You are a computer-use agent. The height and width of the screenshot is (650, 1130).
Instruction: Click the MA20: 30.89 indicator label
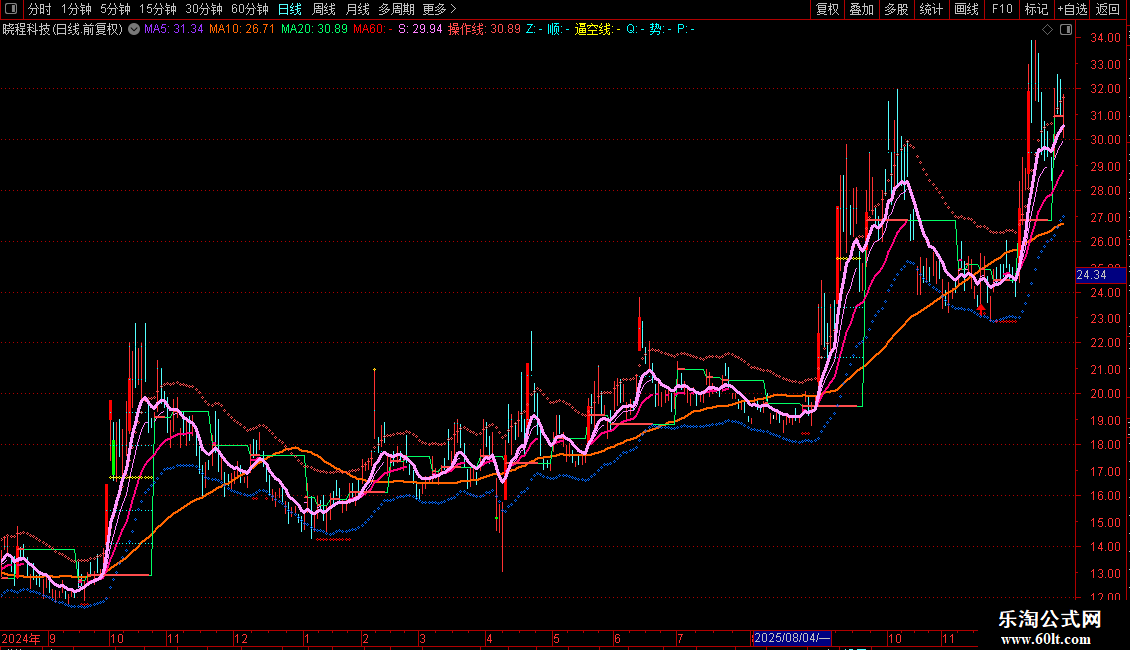pyautogui.click(x=314, y=30)
